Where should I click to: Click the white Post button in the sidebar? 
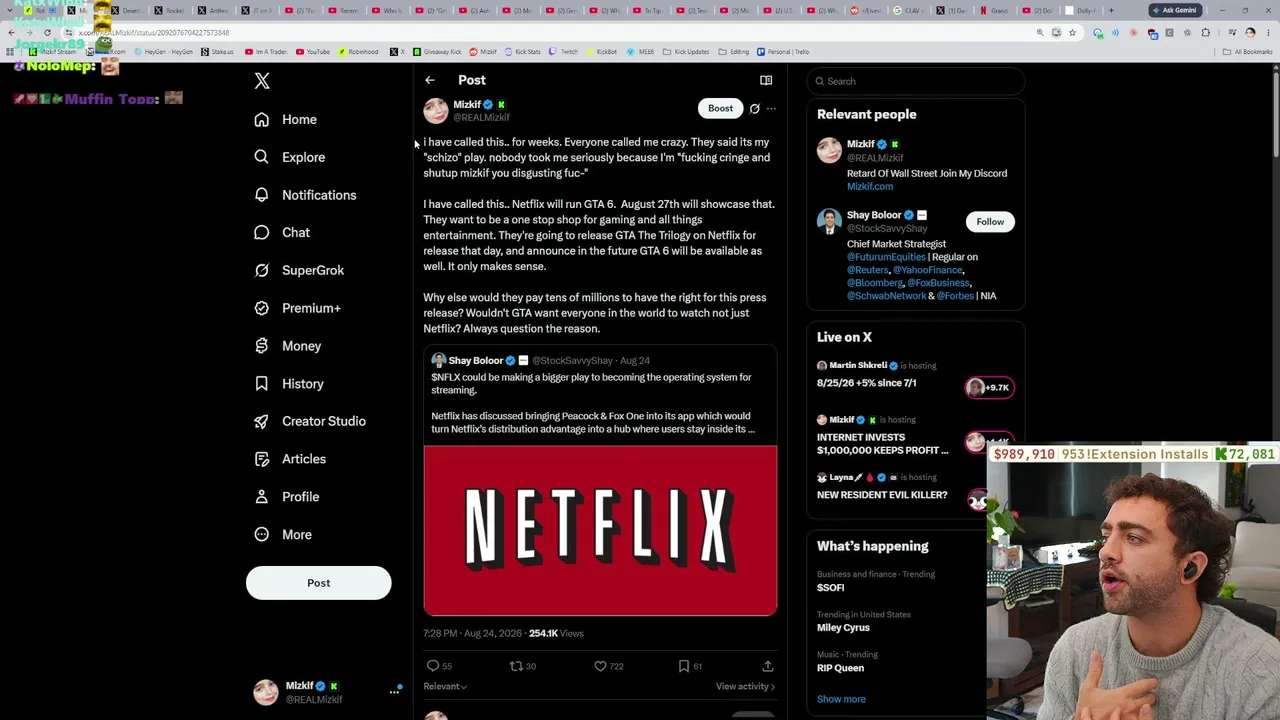pyautogui.click(x=318, y=583)
